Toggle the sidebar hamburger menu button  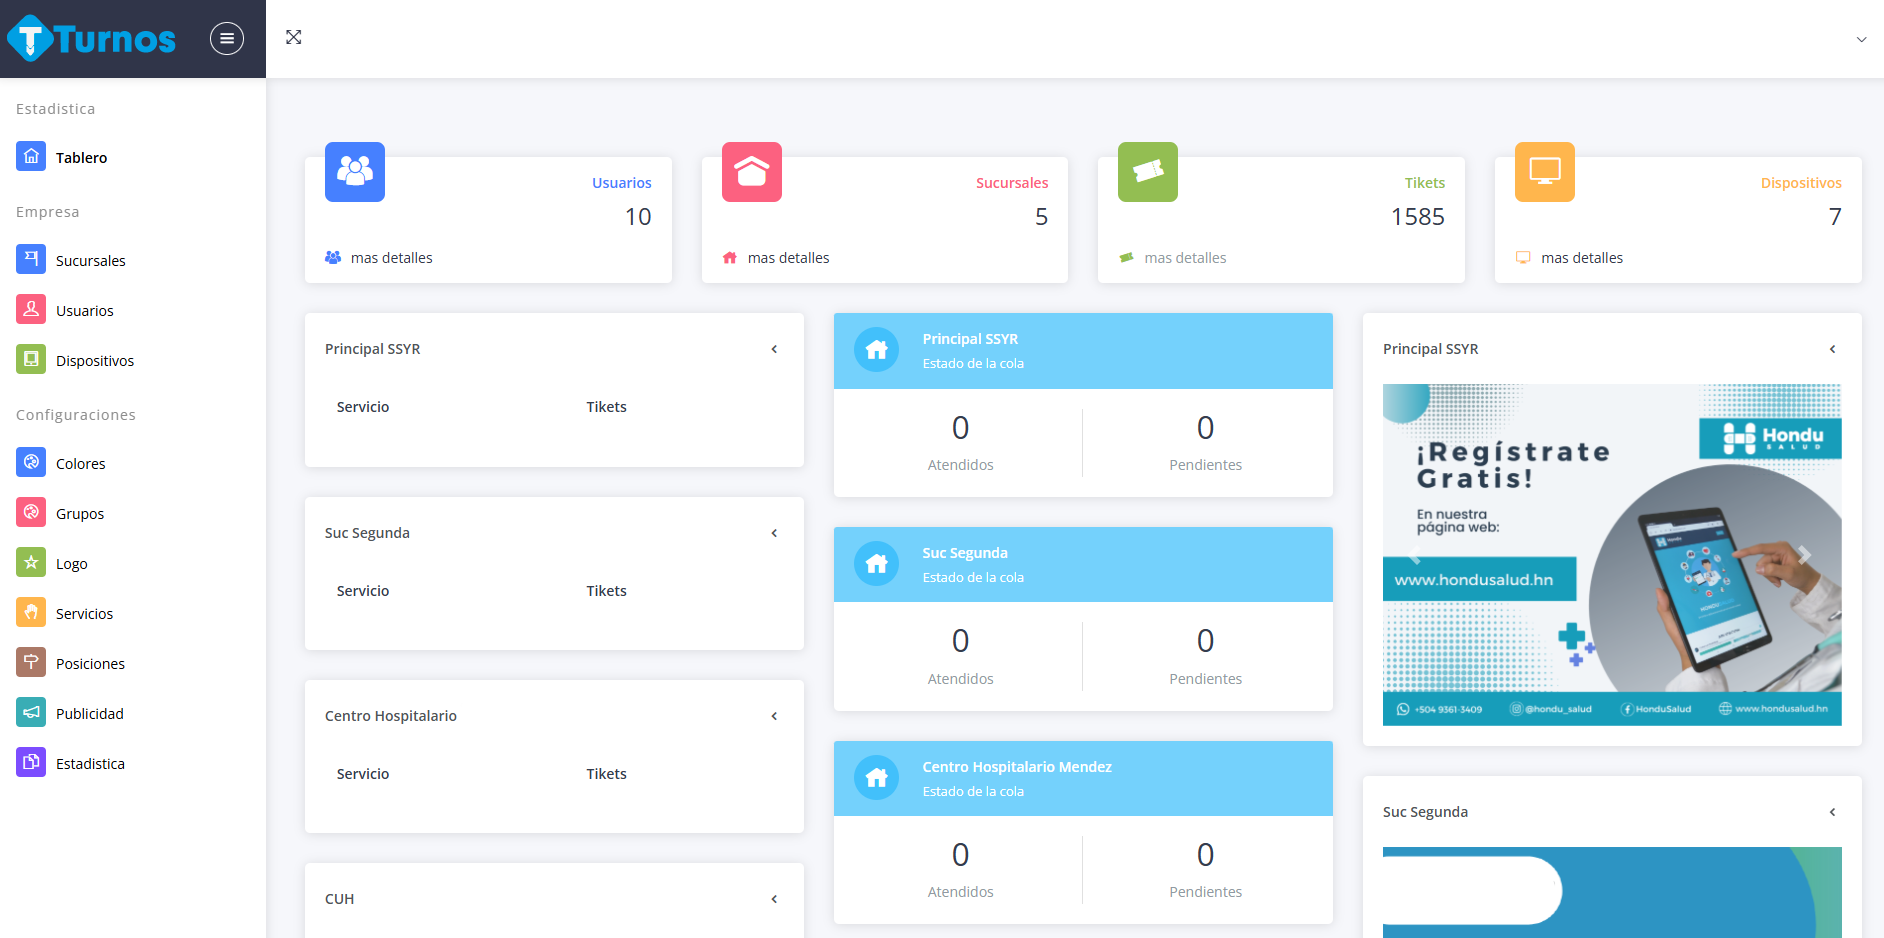pos(227,39)
